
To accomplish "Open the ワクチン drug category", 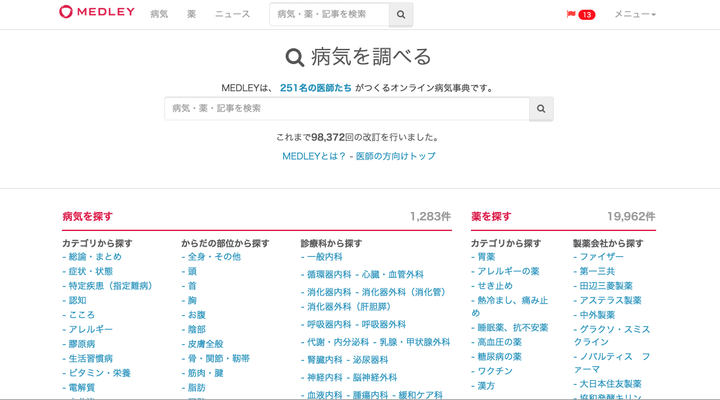I will [495, 371].
